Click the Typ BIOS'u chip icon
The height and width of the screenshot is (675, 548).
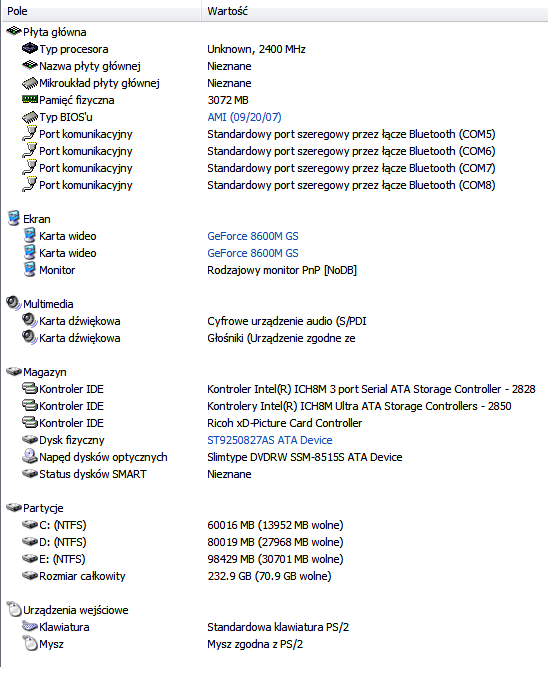pyautogui.click(x=30, y=117)
